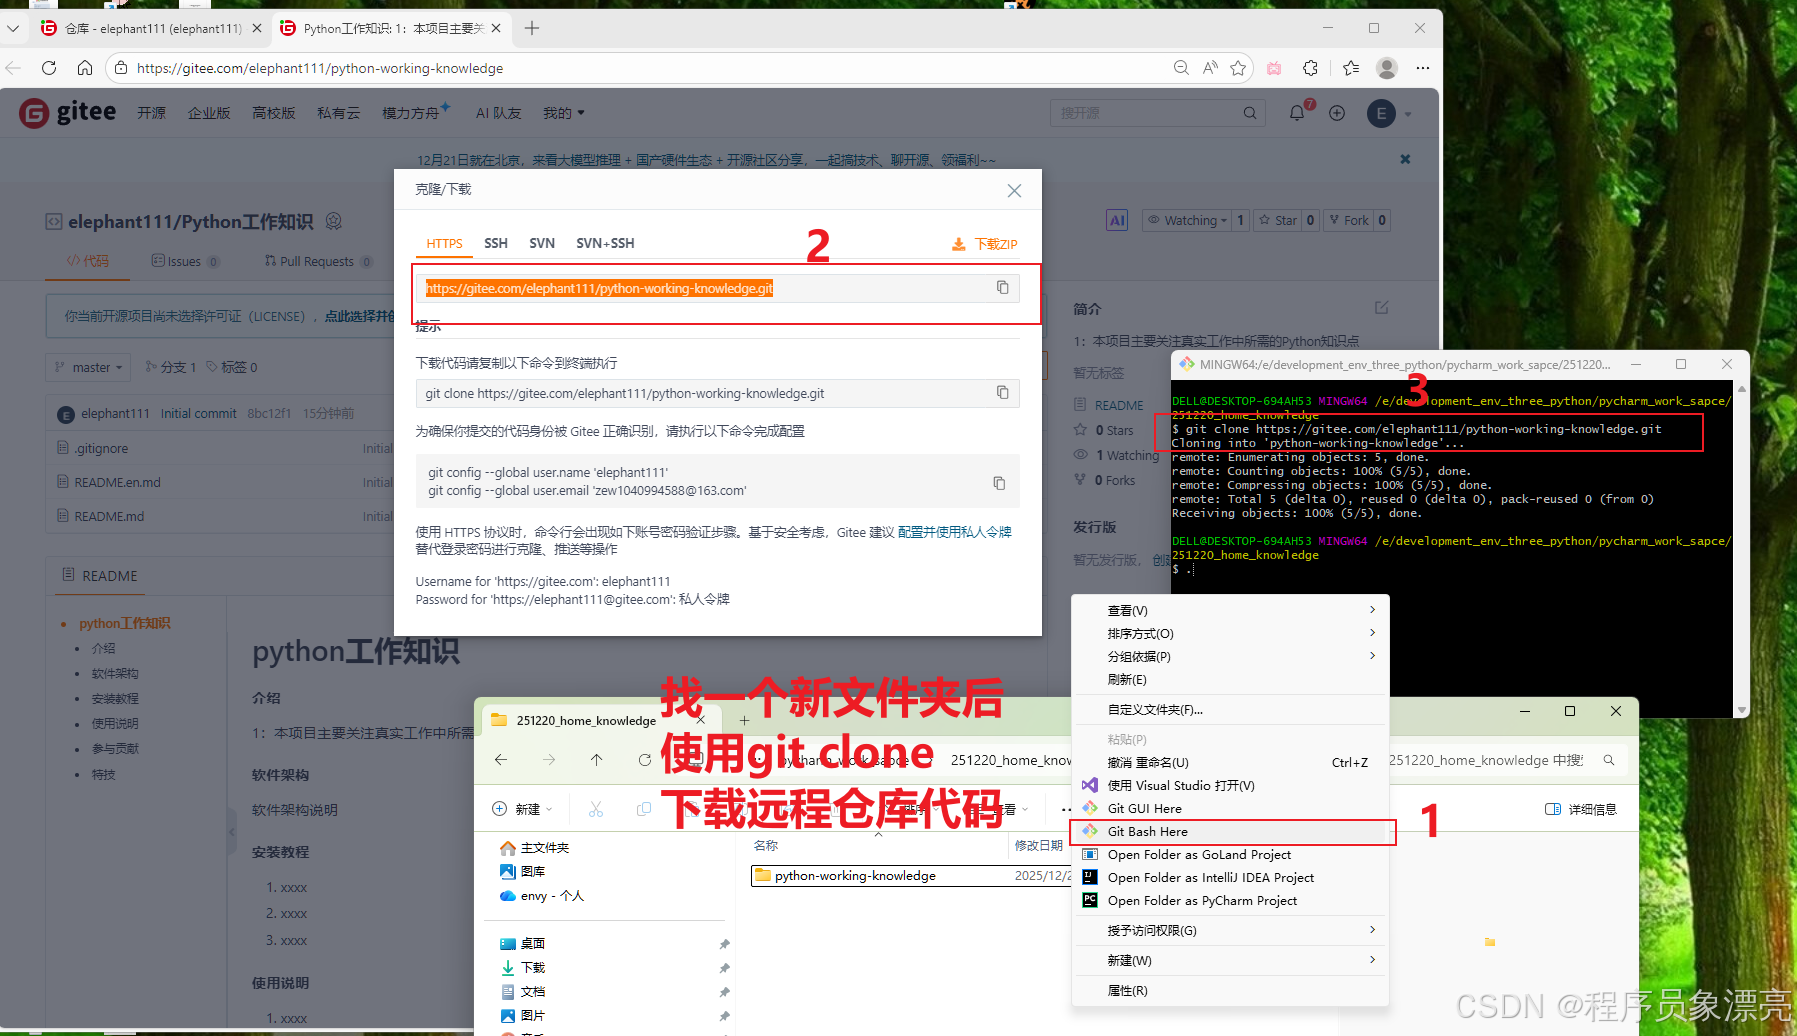1797x1036 pixels.
Task: Choose 使用 Visual Studio 打开 menu item
Action: [1230, 785]
